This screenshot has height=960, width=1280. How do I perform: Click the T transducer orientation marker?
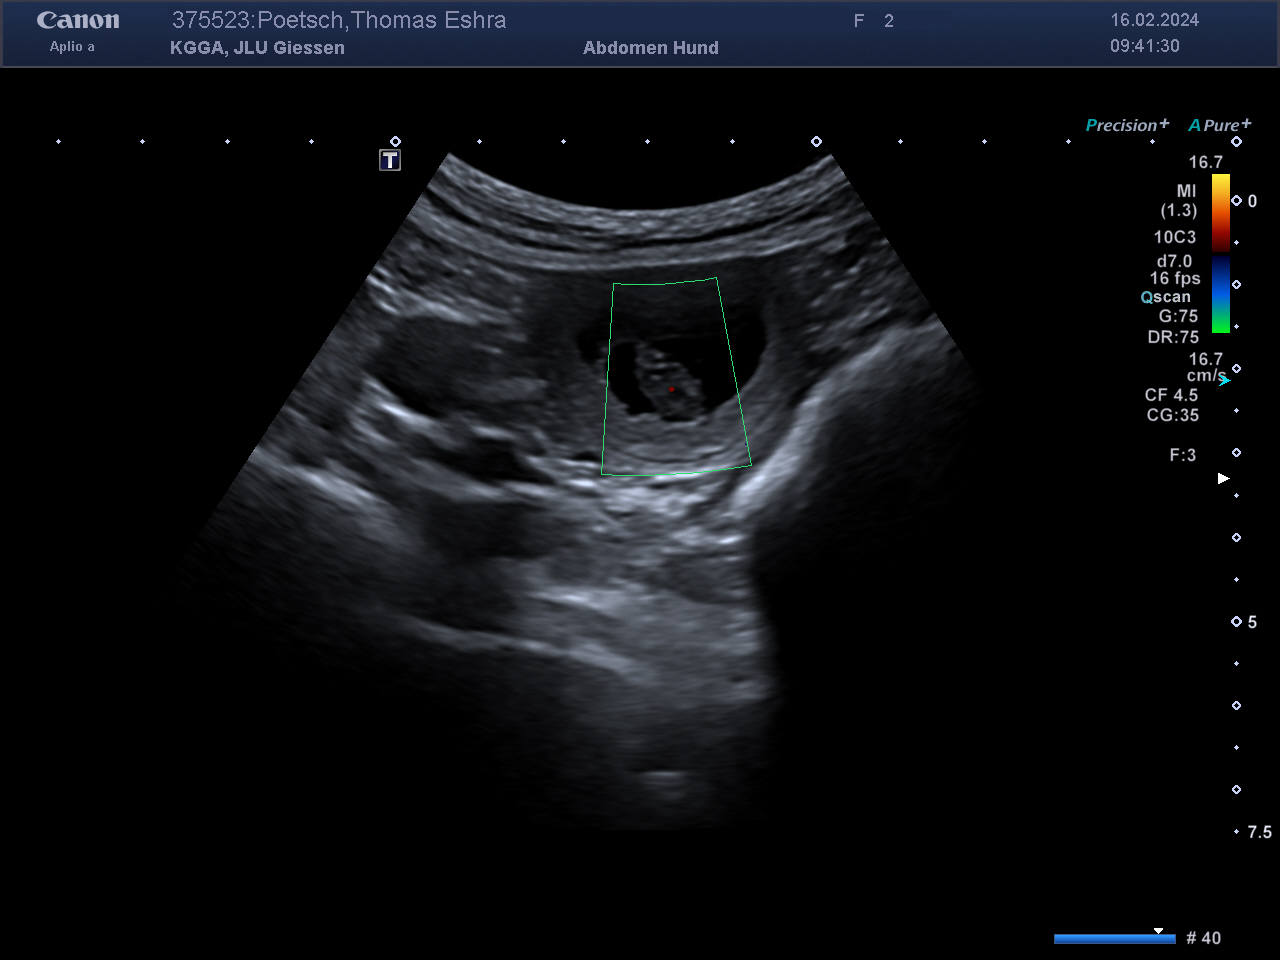point(390,160)
